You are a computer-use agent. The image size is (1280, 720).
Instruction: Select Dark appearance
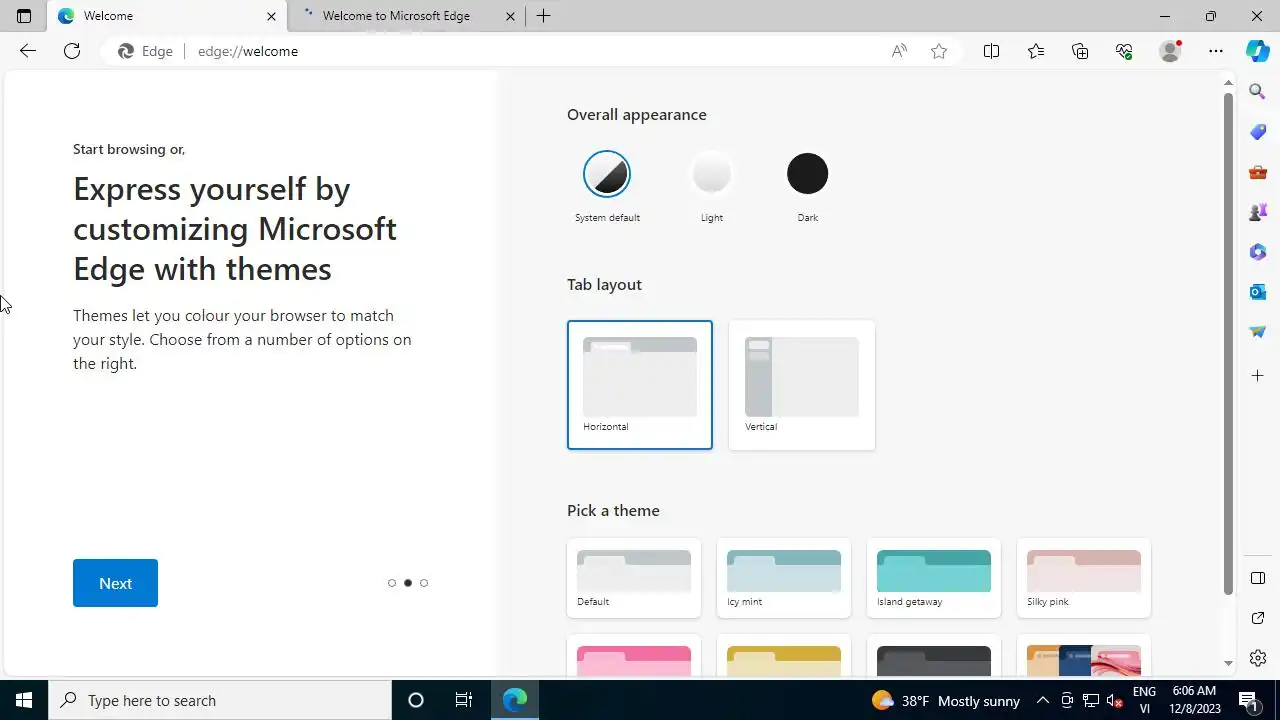click(x=807, y=174)
